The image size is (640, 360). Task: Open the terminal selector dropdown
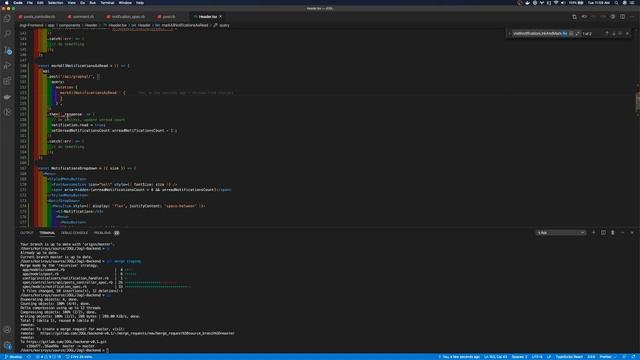click(x=561, y=233)
